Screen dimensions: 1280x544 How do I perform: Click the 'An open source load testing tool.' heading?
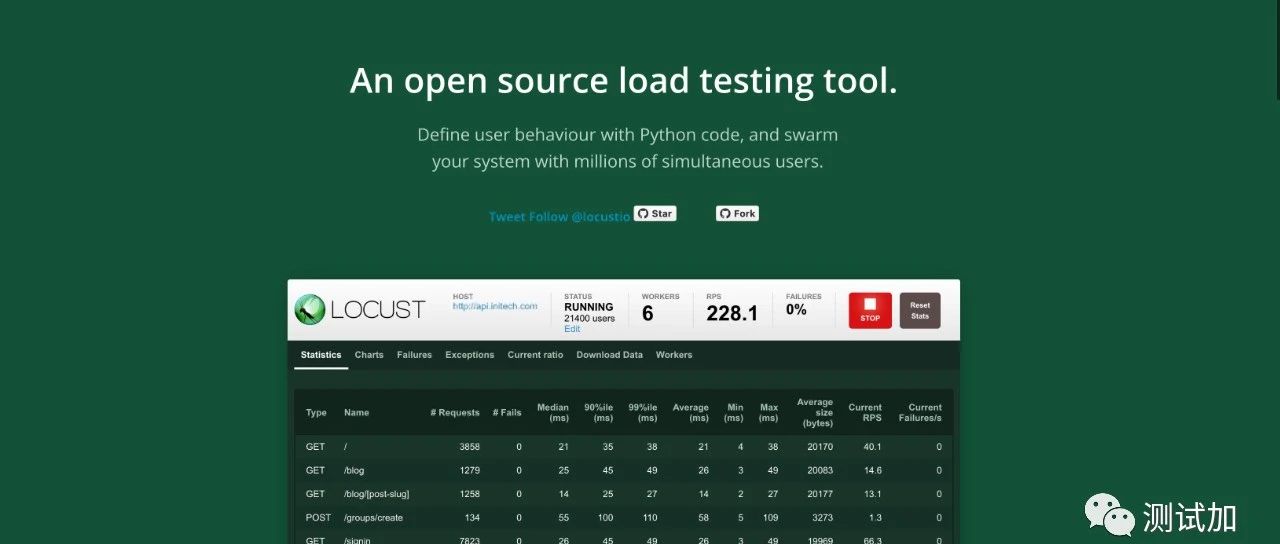click(623, 81)
